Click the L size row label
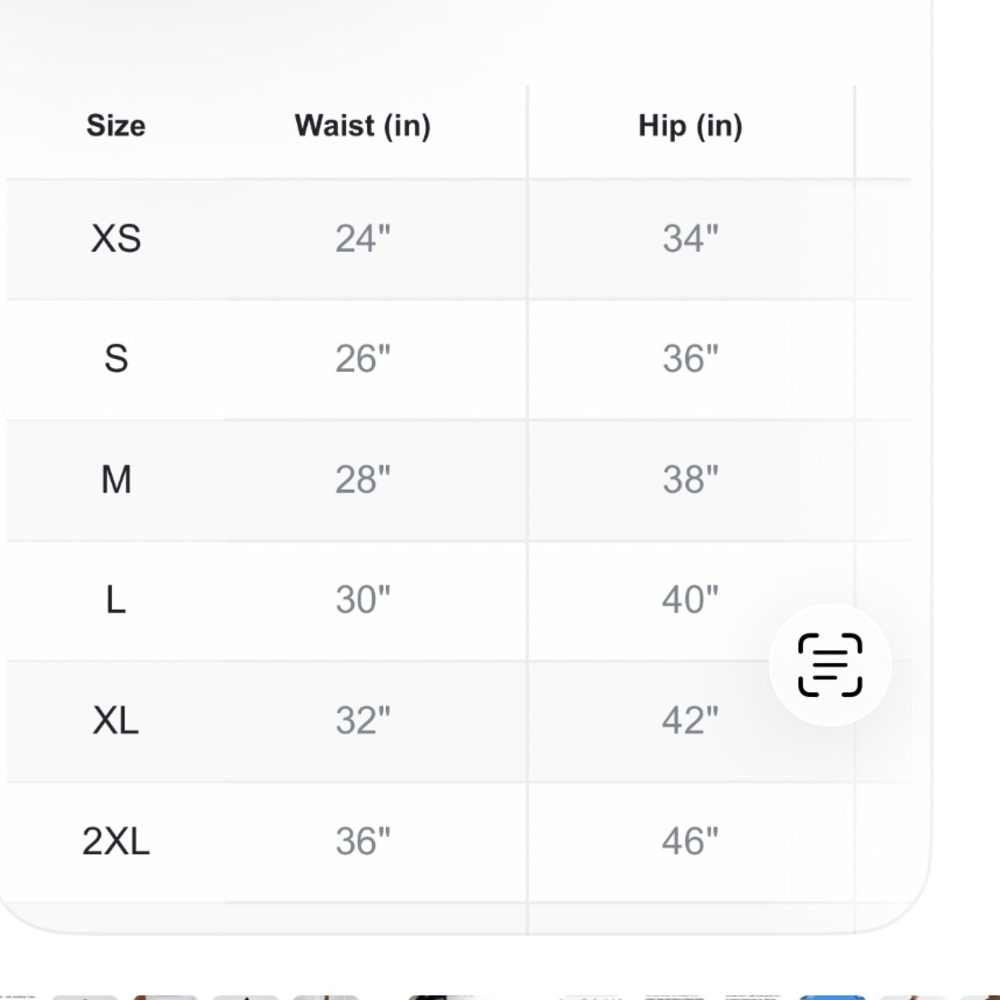The image size is (1000, 1000). 116,600
